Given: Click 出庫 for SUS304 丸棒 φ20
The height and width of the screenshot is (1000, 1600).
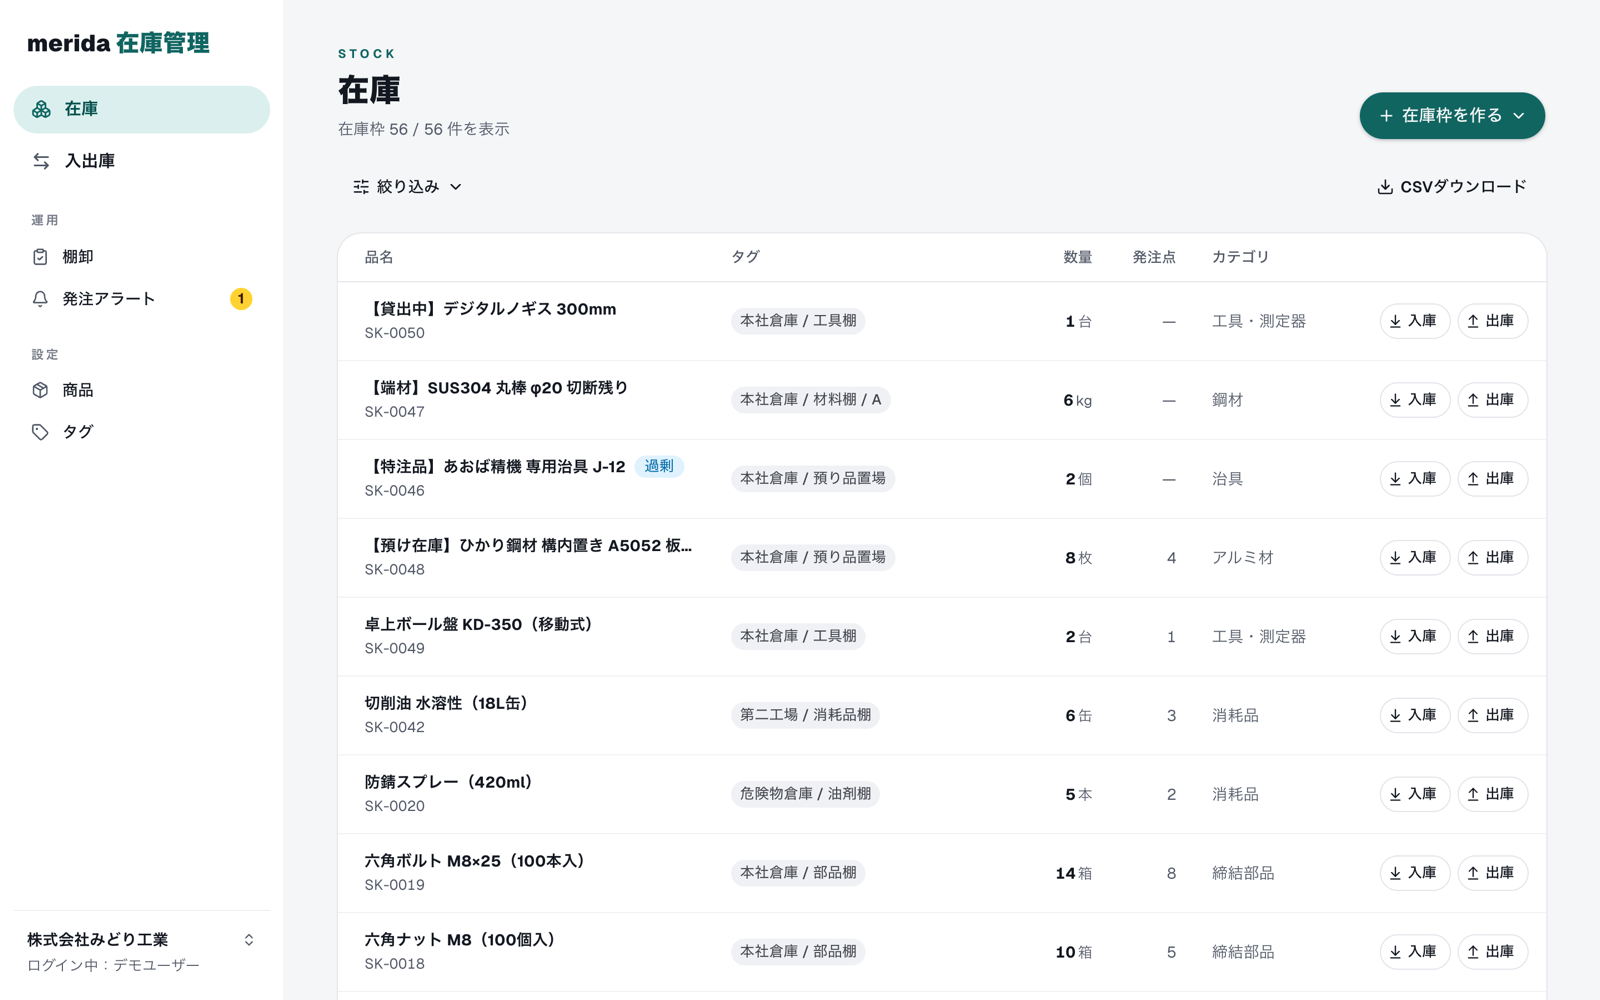Looking at the screenshot, I should pos(1492,400).
